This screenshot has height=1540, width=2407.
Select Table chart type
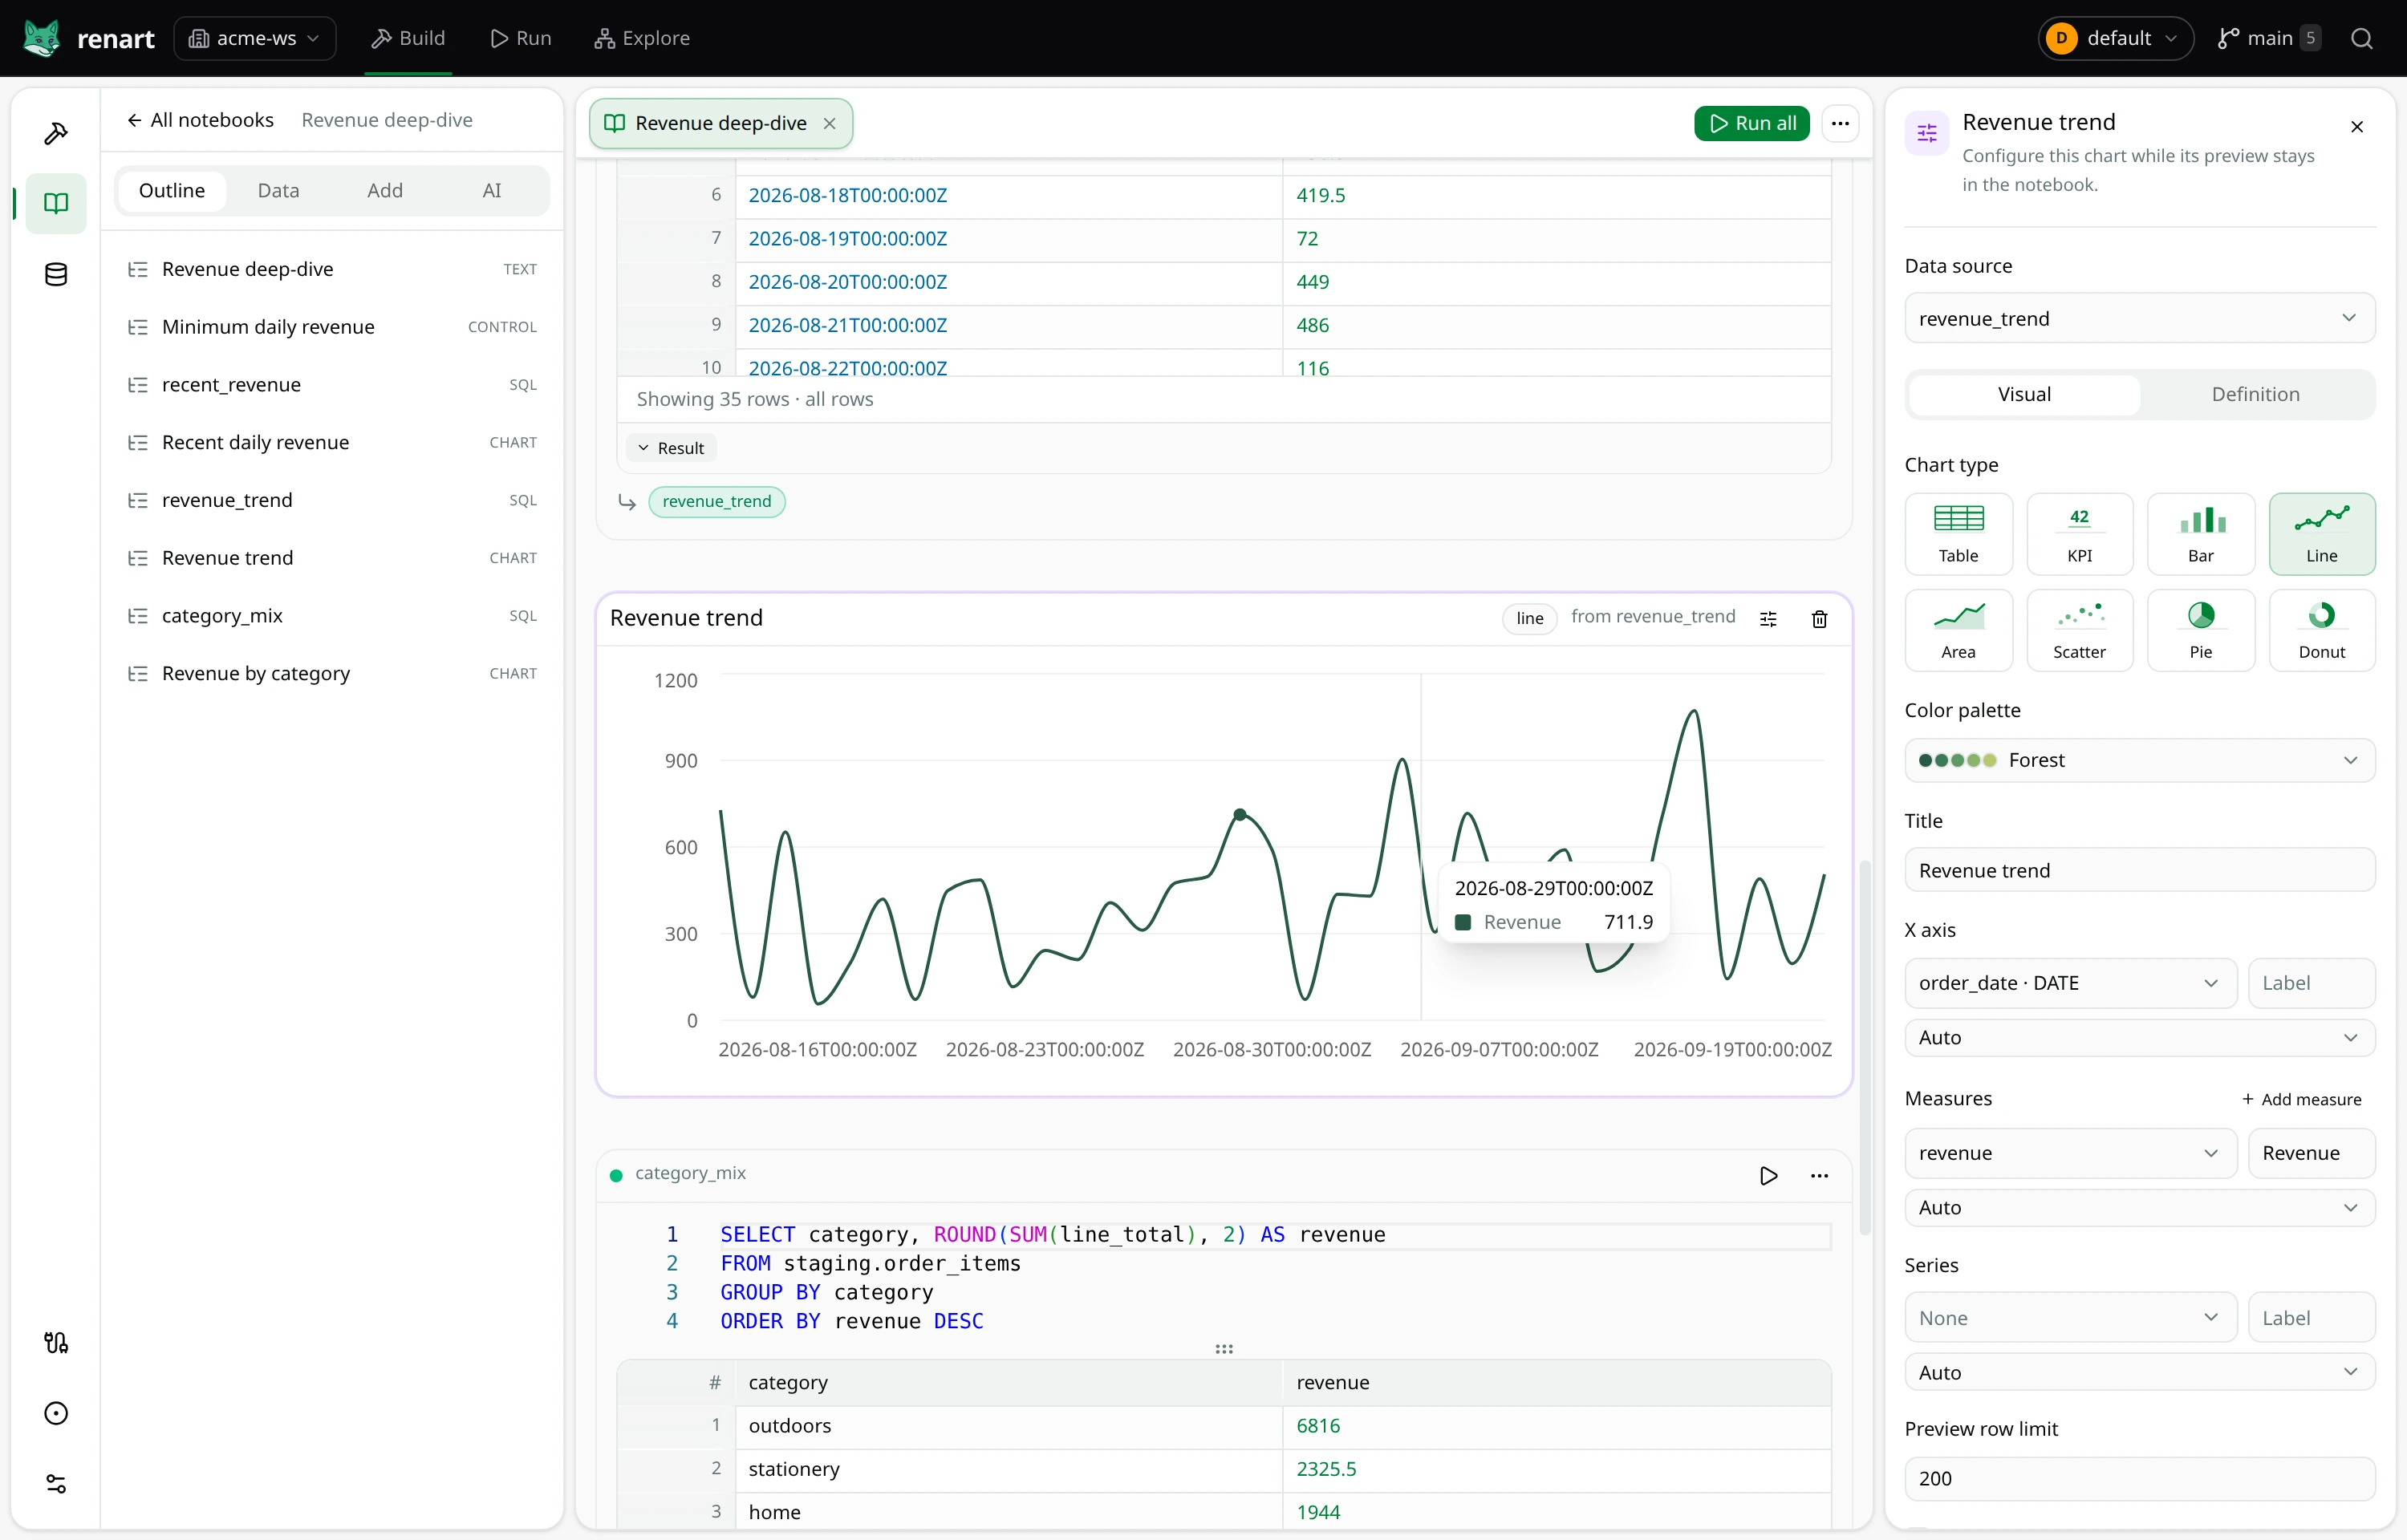[x=1958, y=534]
